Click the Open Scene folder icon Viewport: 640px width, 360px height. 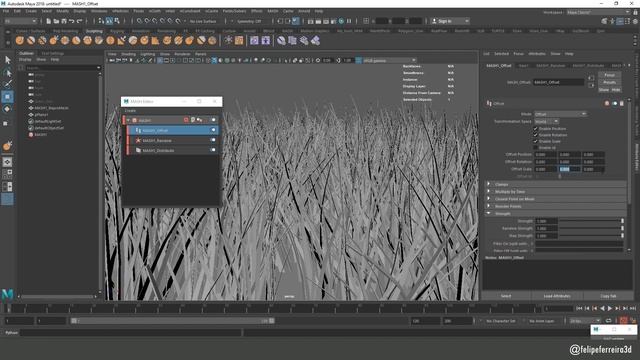point(56,21)
